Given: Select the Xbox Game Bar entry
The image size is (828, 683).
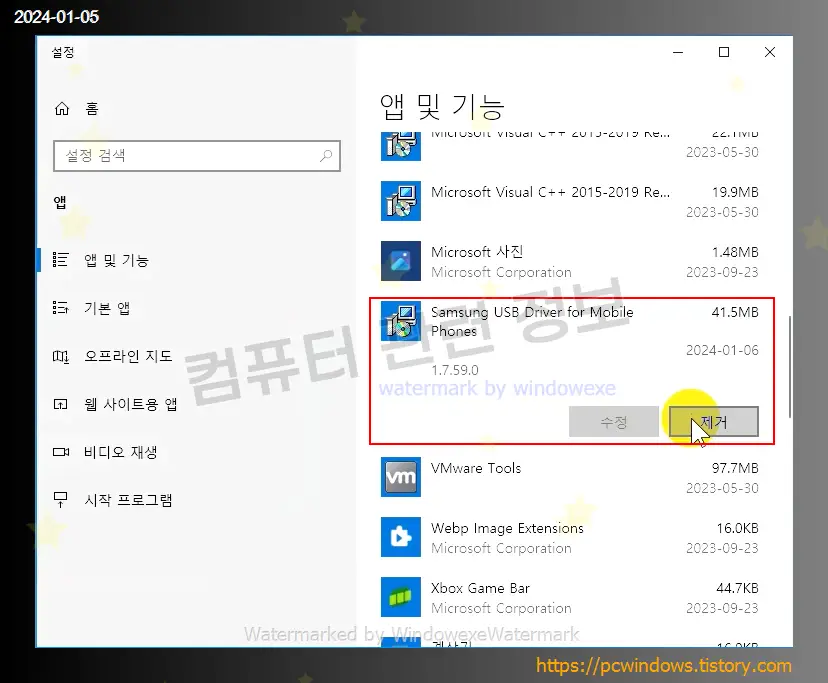Looking at the screenshot, I should click(569, 597).
